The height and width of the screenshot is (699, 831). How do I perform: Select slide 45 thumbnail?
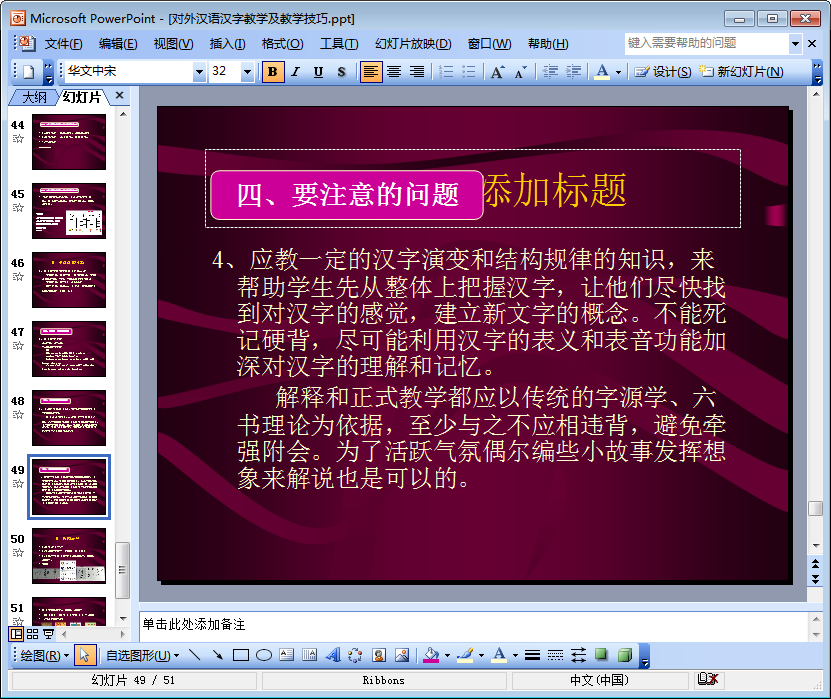pos(69,211)
